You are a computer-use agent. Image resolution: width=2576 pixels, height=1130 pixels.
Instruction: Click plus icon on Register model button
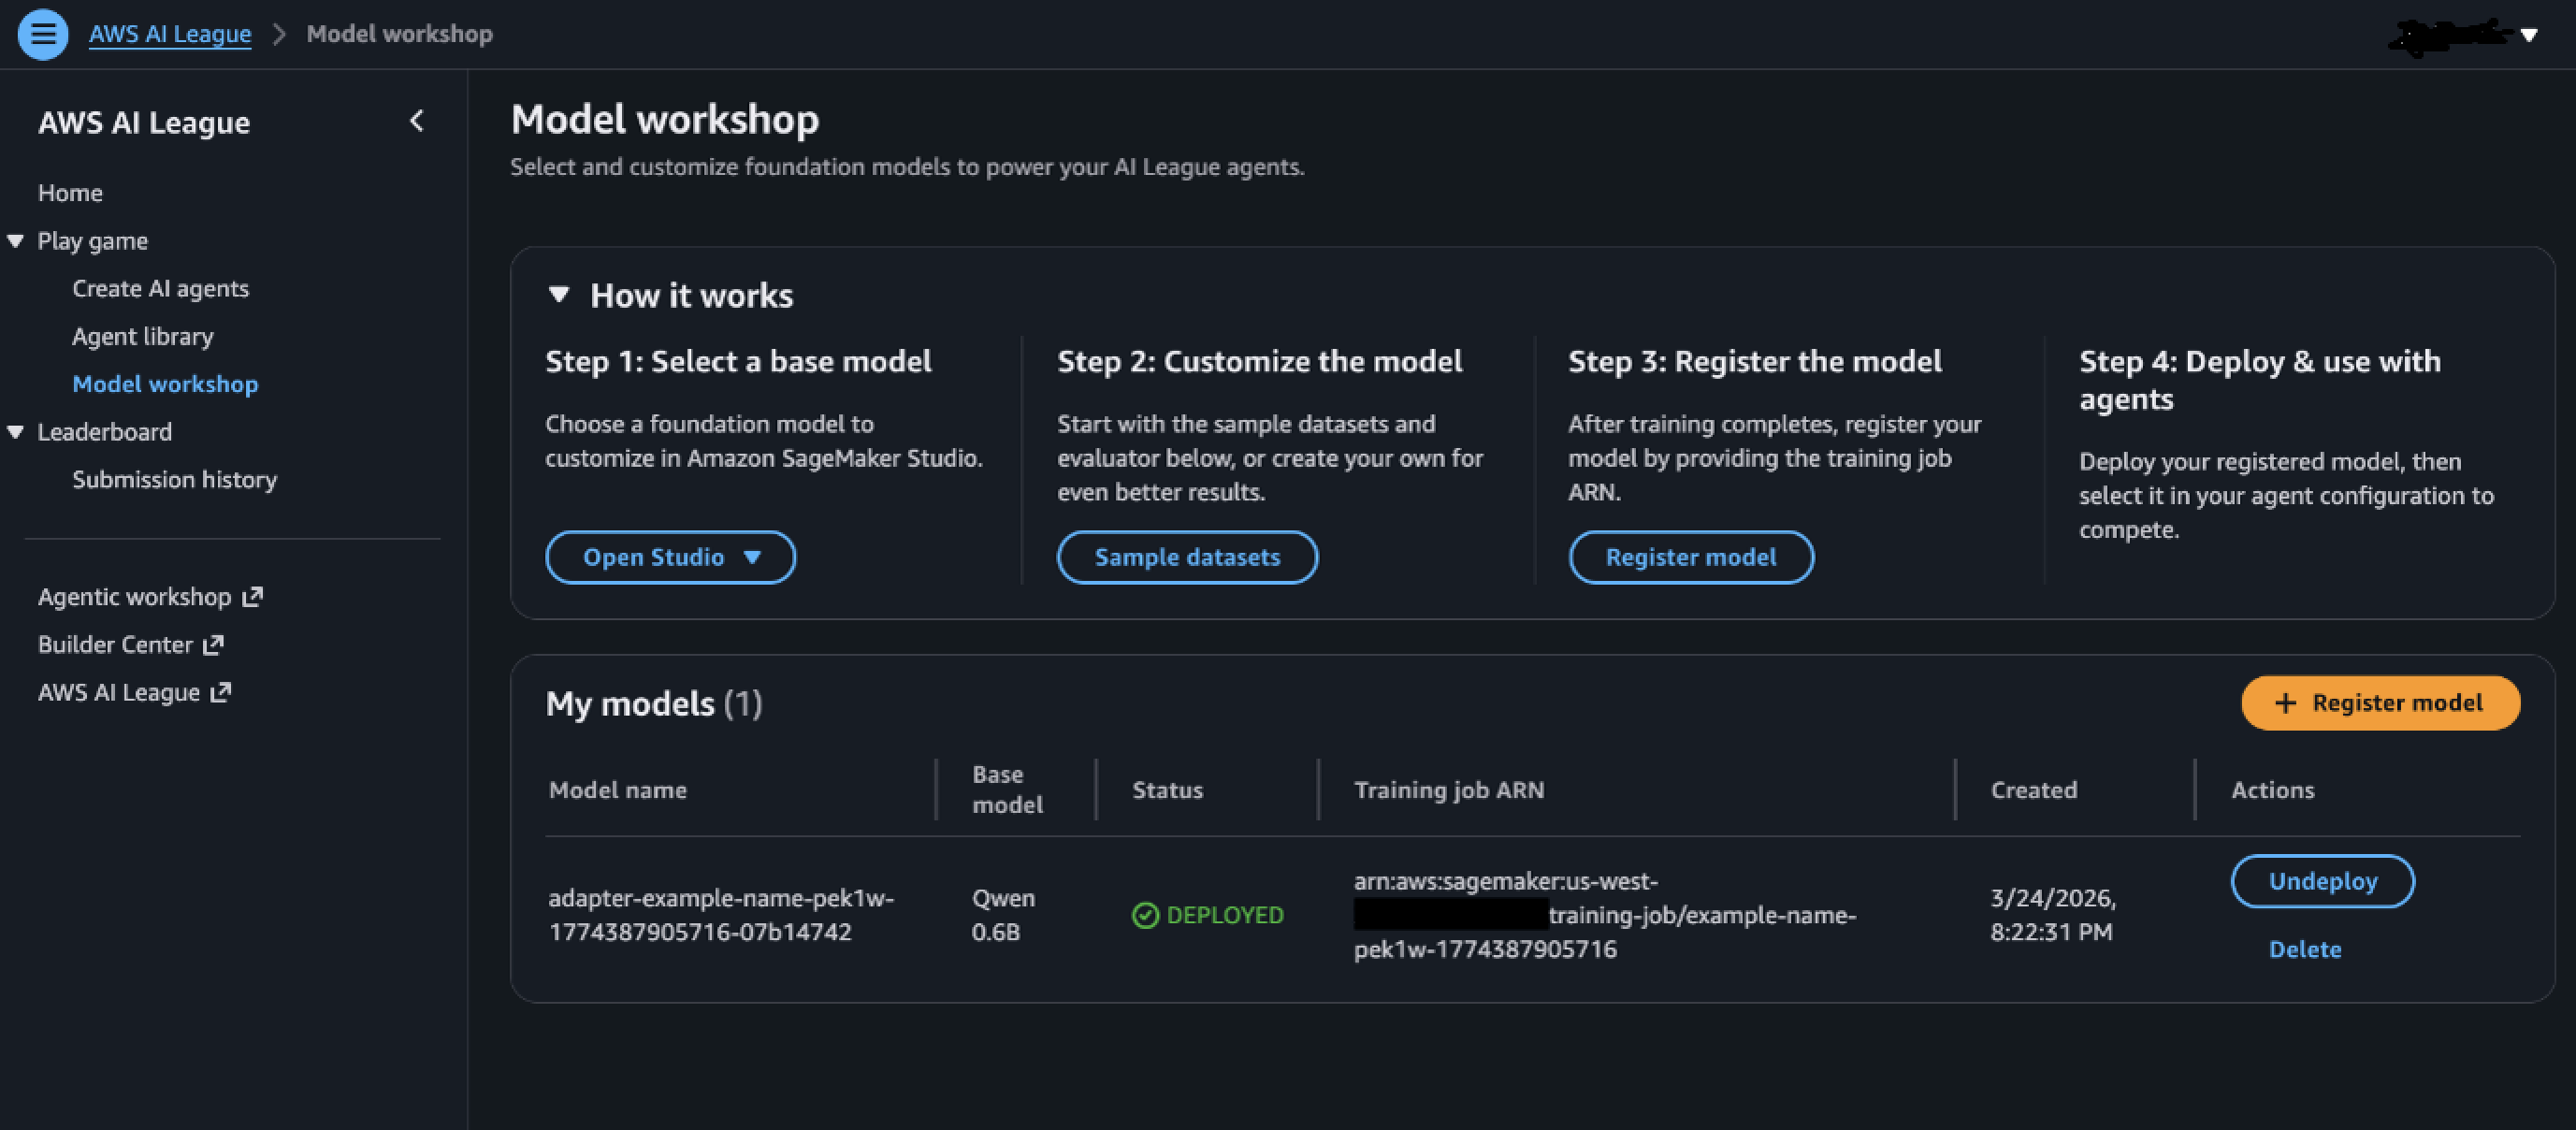point(2286,703)
